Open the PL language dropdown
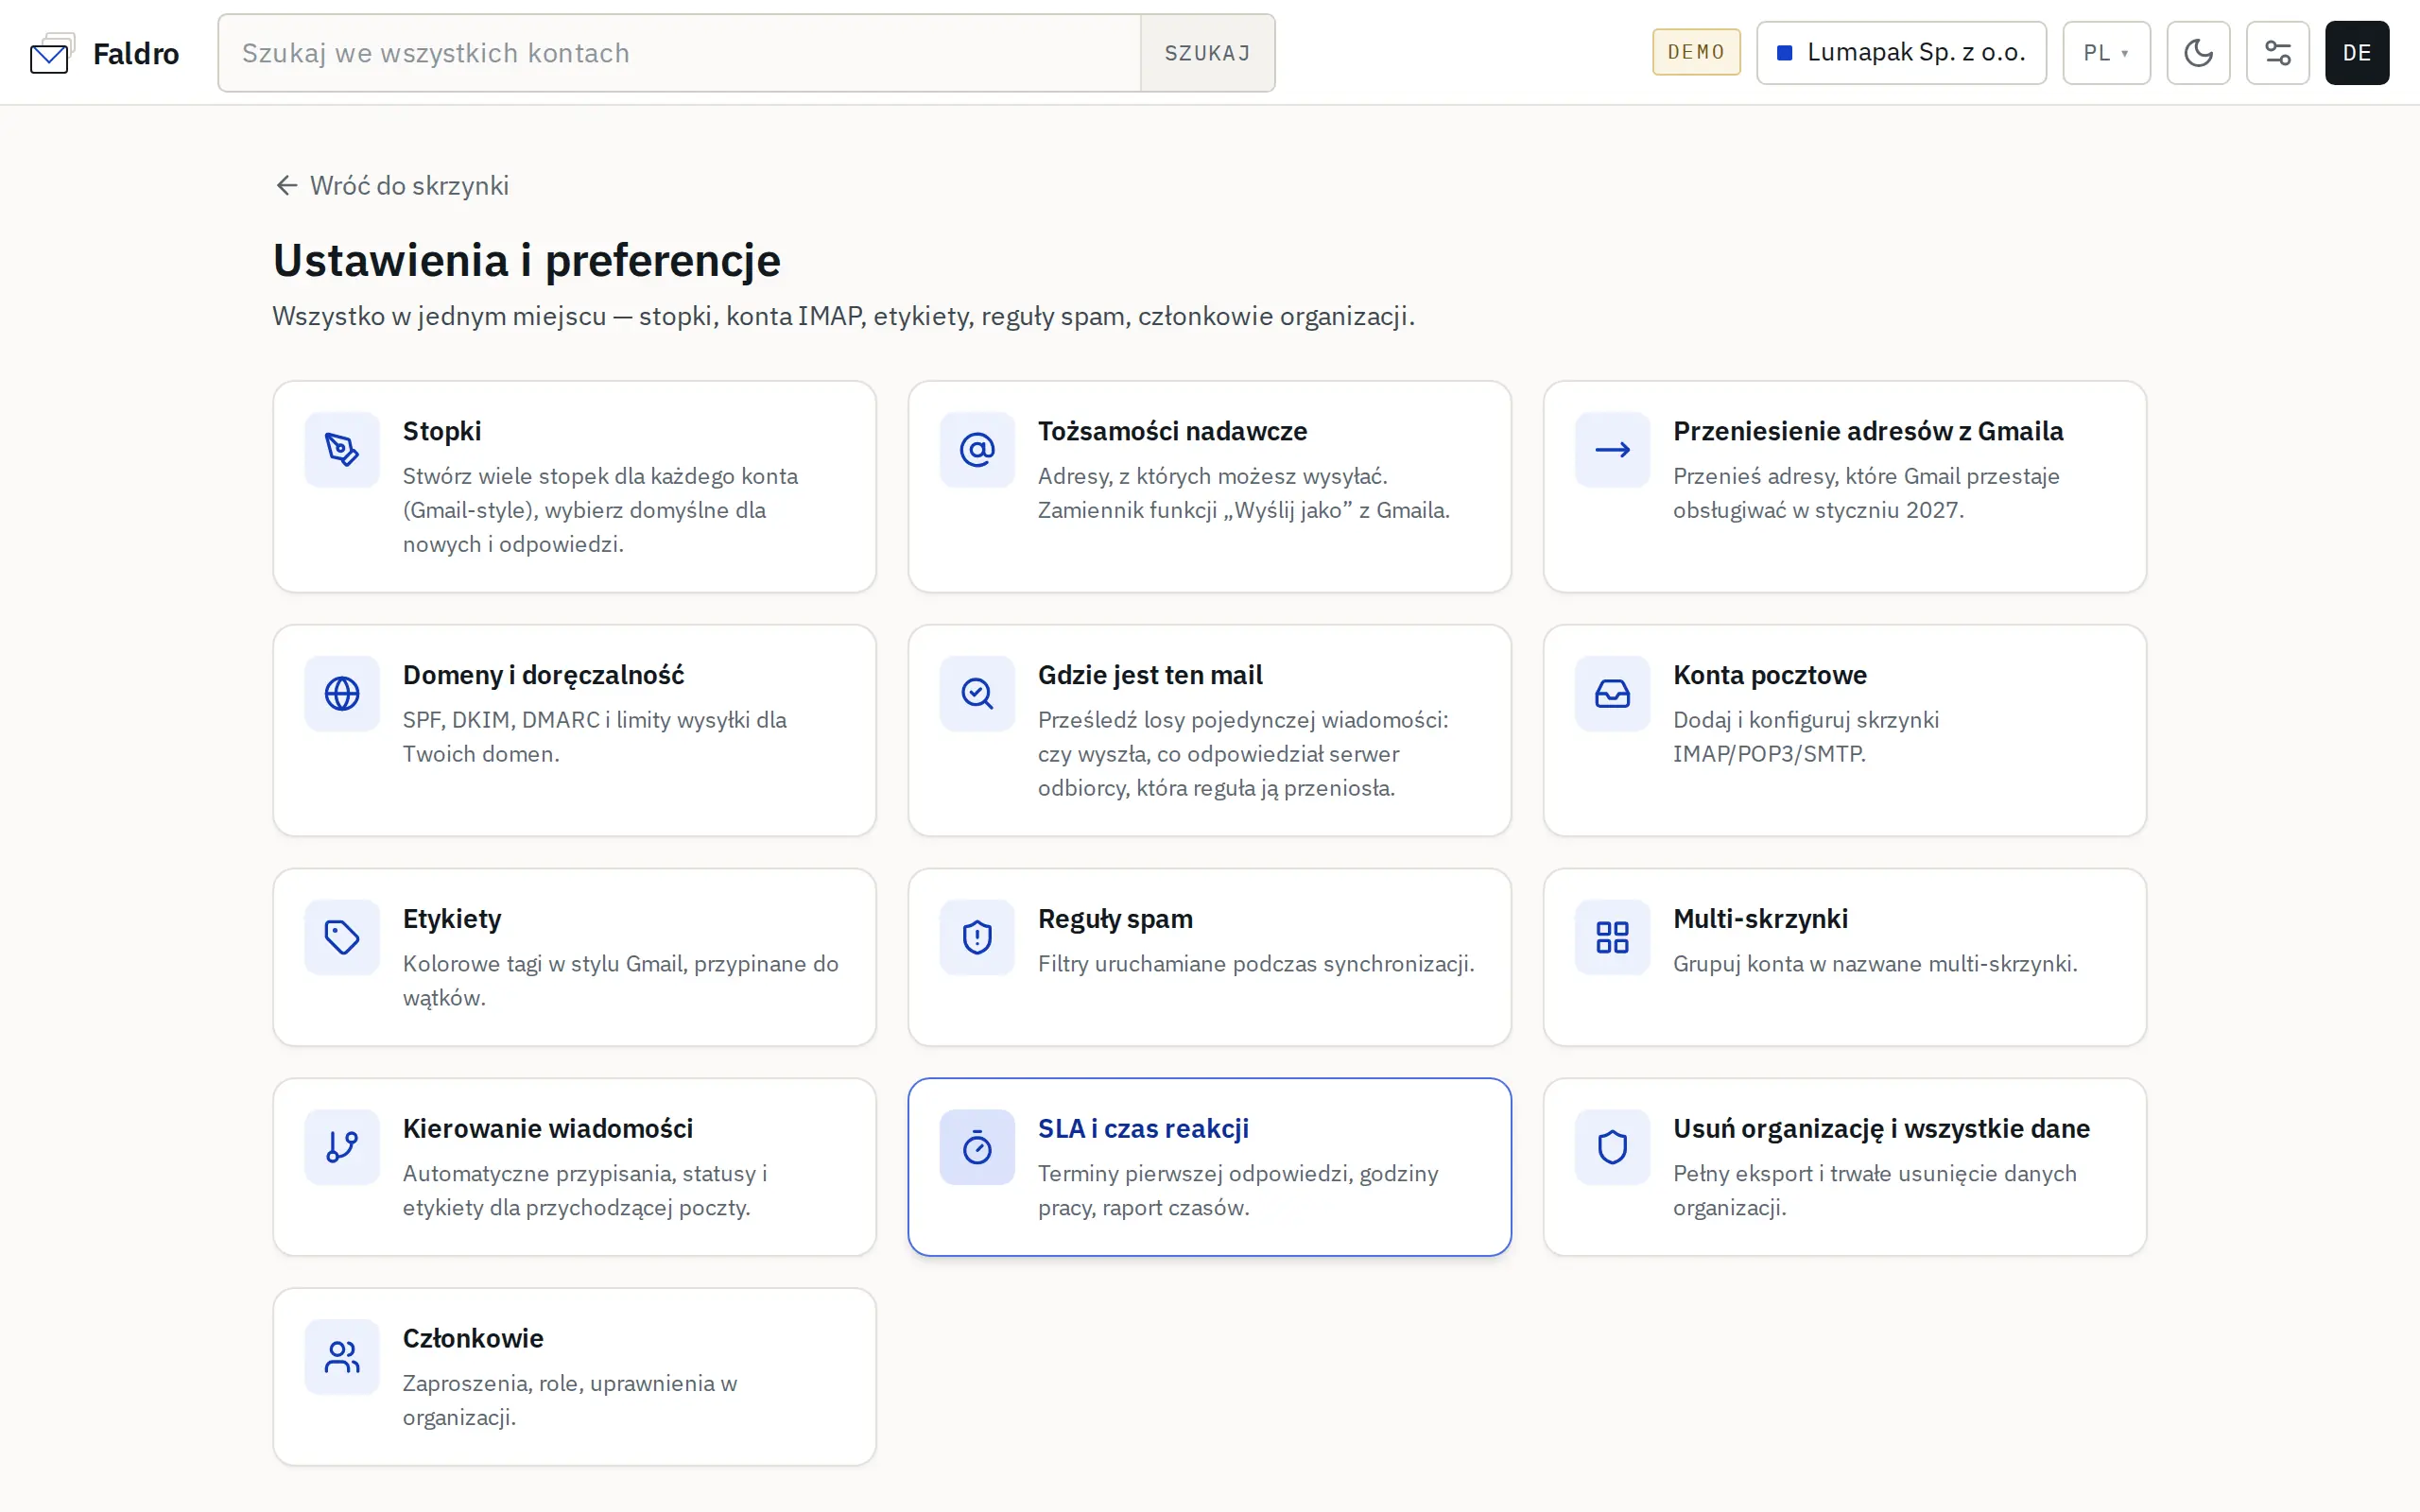 click(x=2106, y=53)
